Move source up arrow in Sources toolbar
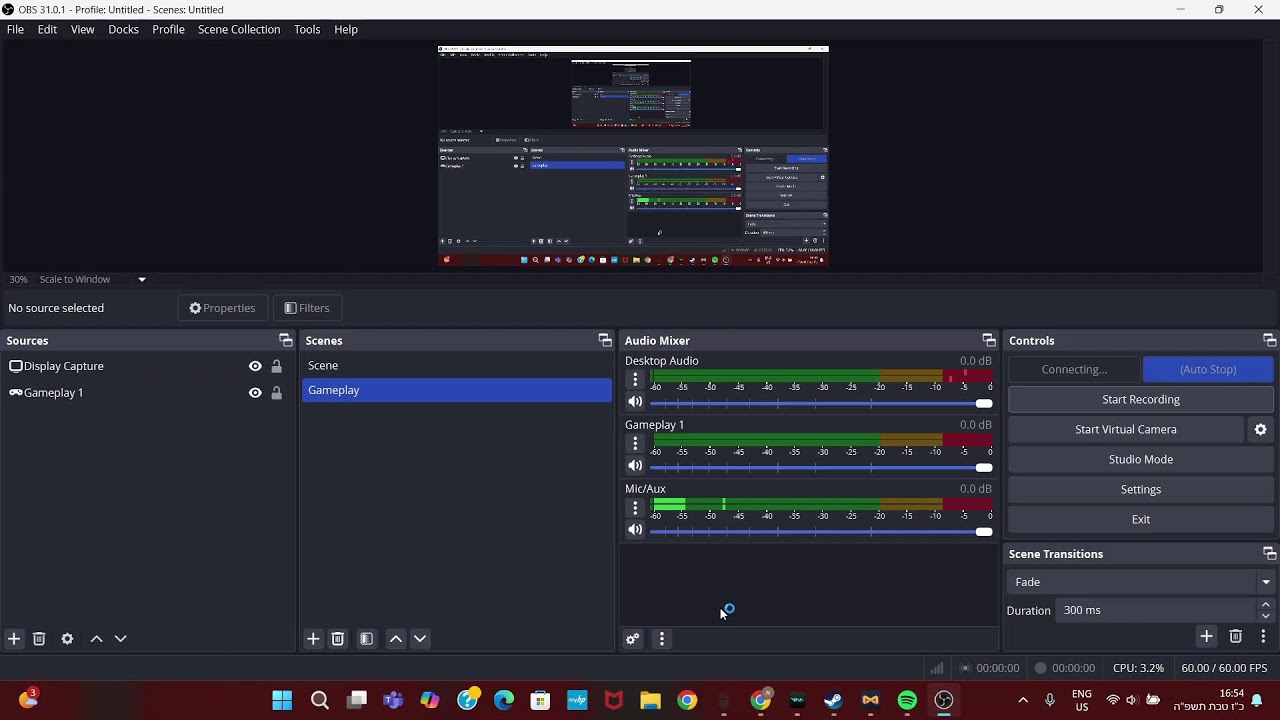The image size is (1280, 720). (x=96, y=638)
